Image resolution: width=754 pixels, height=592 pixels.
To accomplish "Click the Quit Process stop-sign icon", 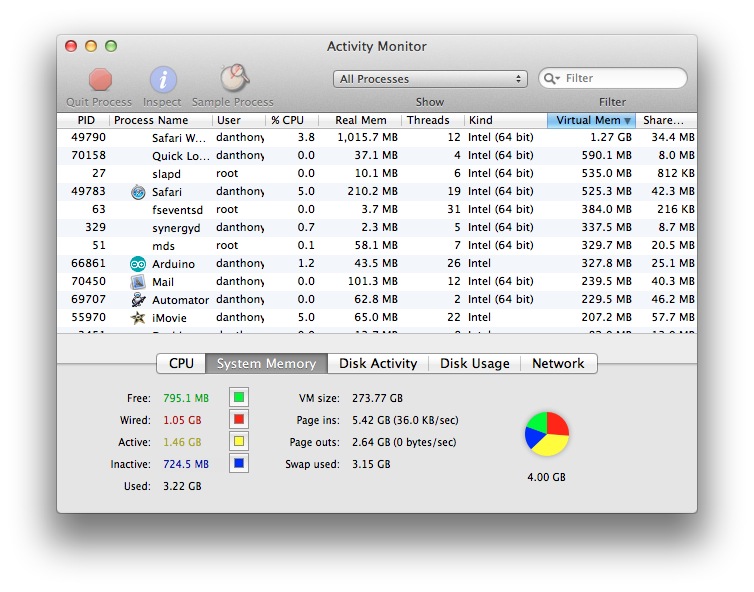I will click(x=100, y=79).
